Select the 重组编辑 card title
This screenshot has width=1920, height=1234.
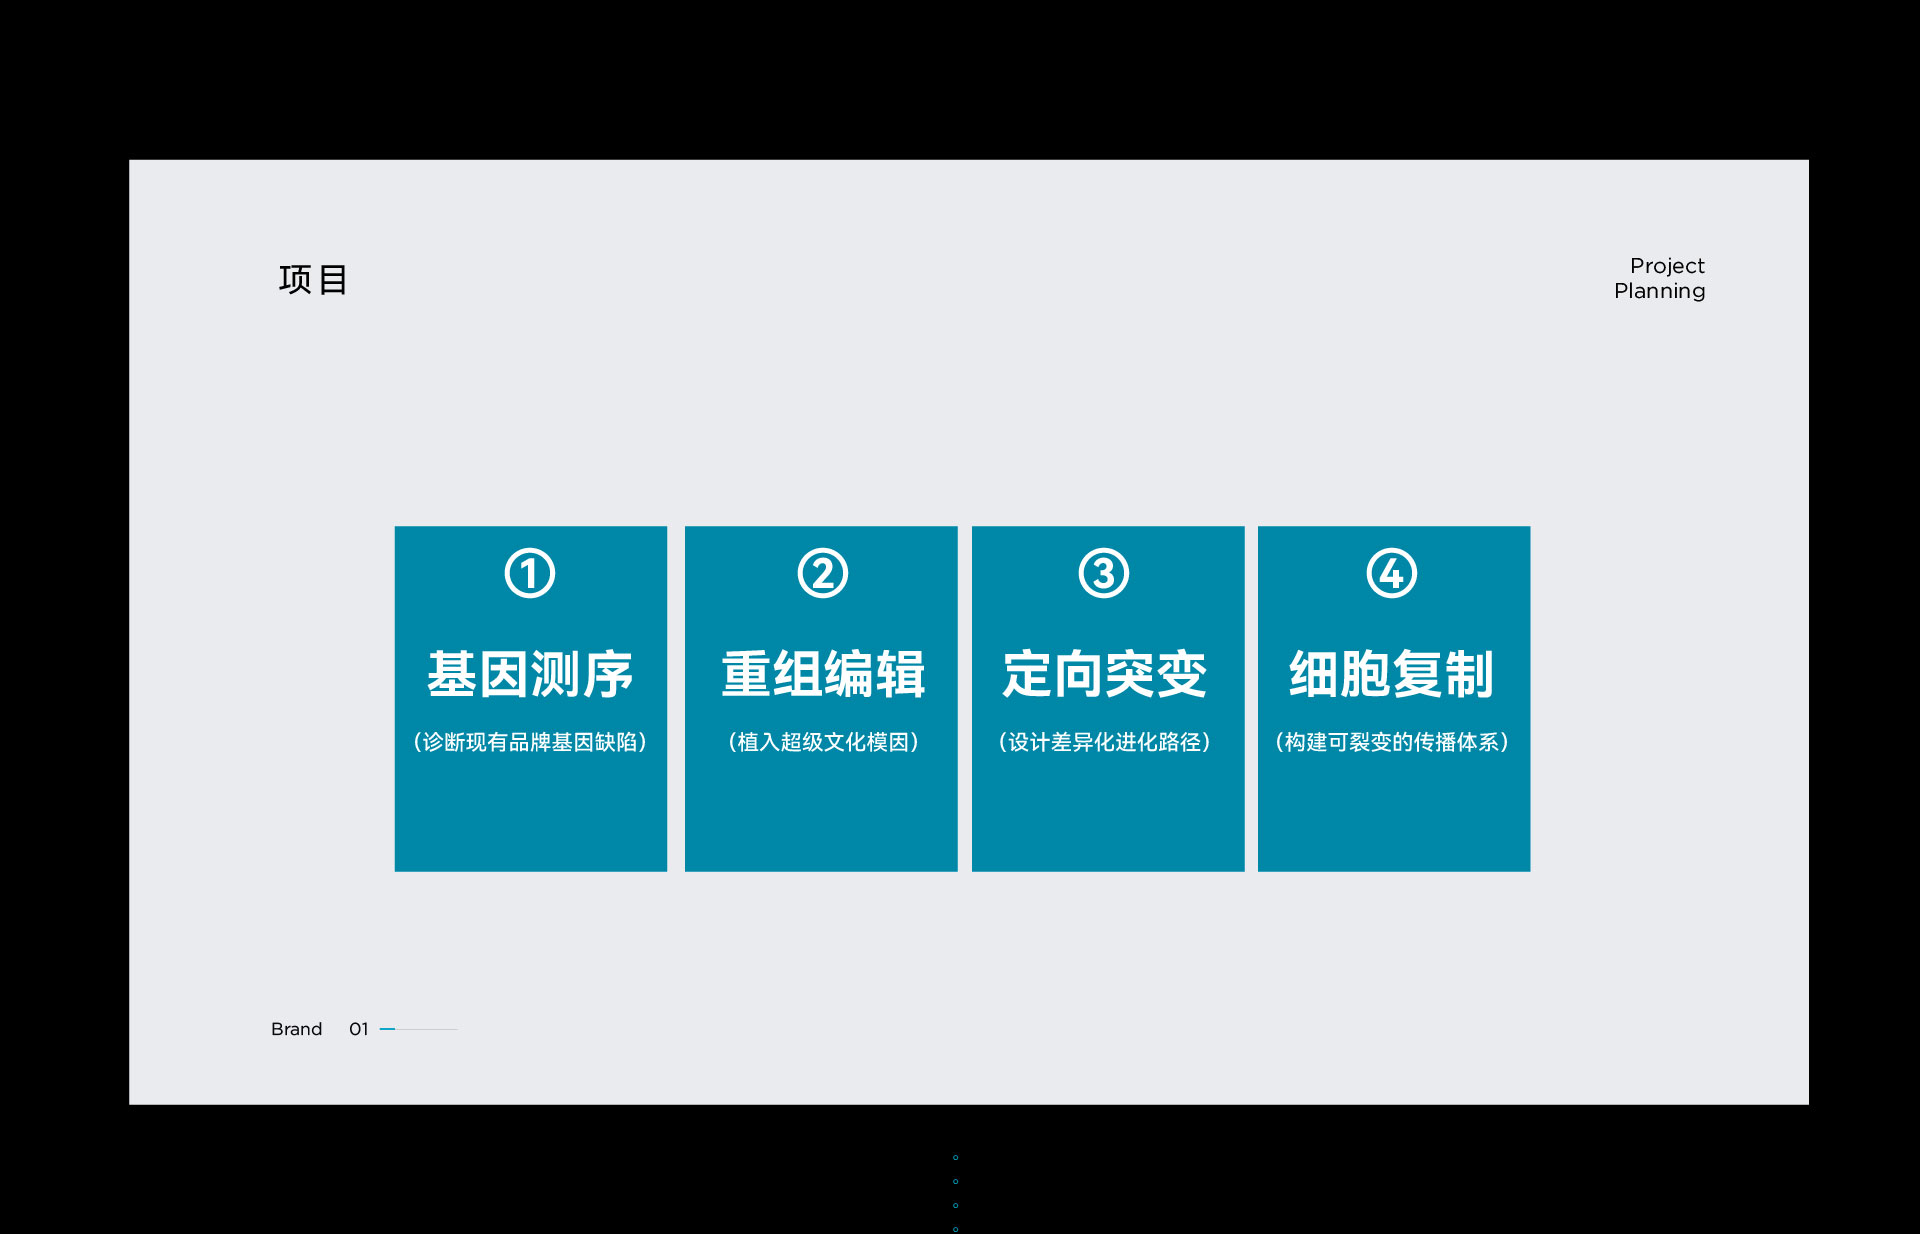click(822, 674)
